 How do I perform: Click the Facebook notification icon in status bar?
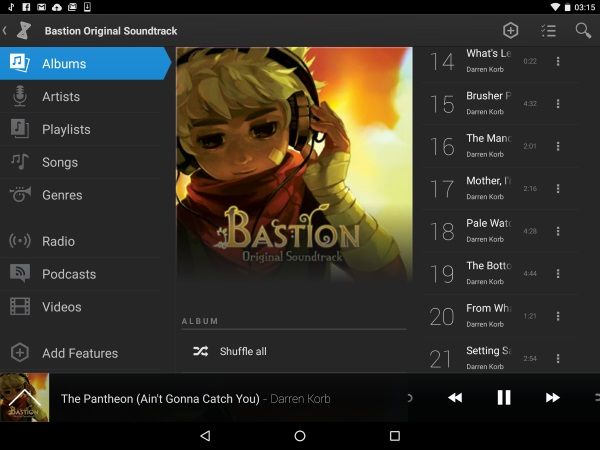coord(26,7)
